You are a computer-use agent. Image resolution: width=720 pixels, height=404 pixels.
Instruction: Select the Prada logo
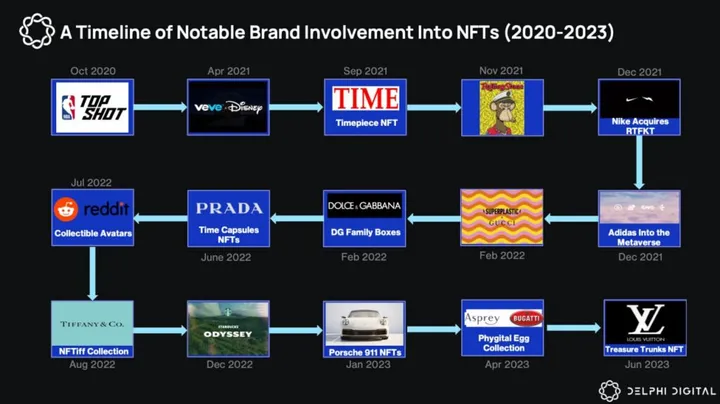(229, 209)
